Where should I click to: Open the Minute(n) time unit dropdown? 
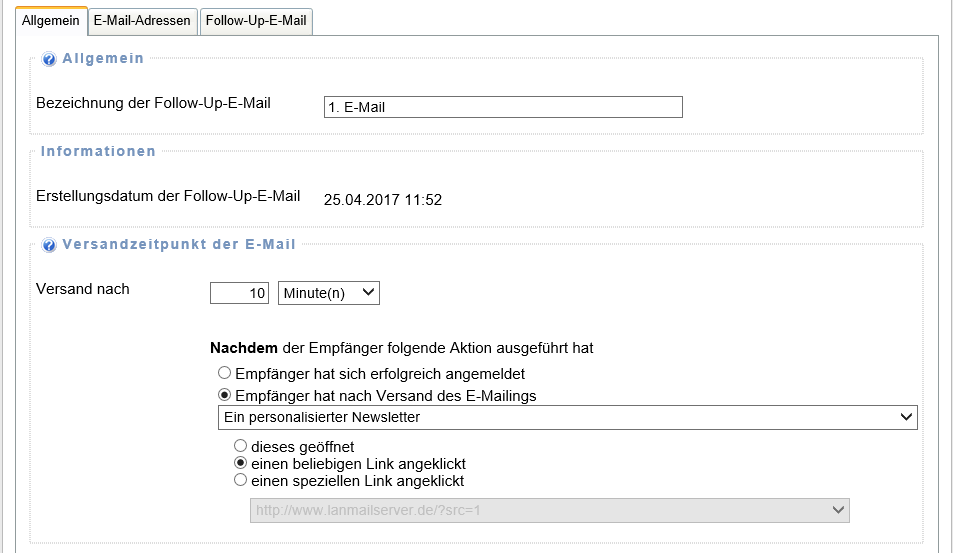pyautogui.click(x=328, y=293)
